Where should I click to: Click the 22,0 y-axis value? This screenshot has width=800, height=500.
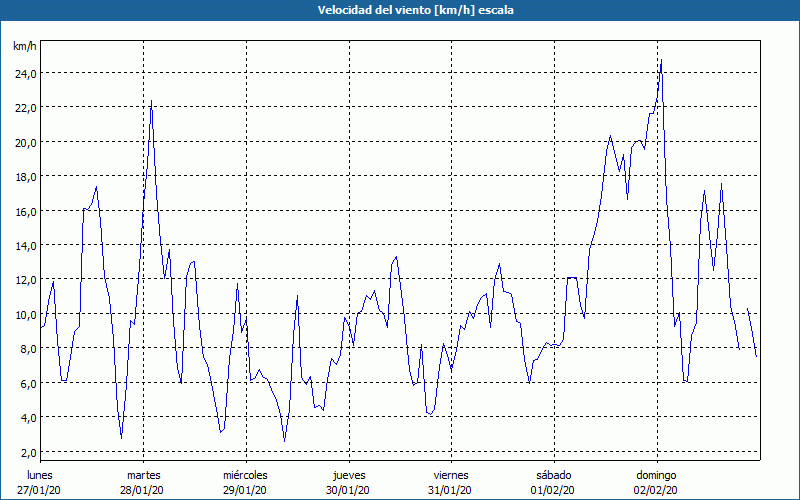[26, 108]
